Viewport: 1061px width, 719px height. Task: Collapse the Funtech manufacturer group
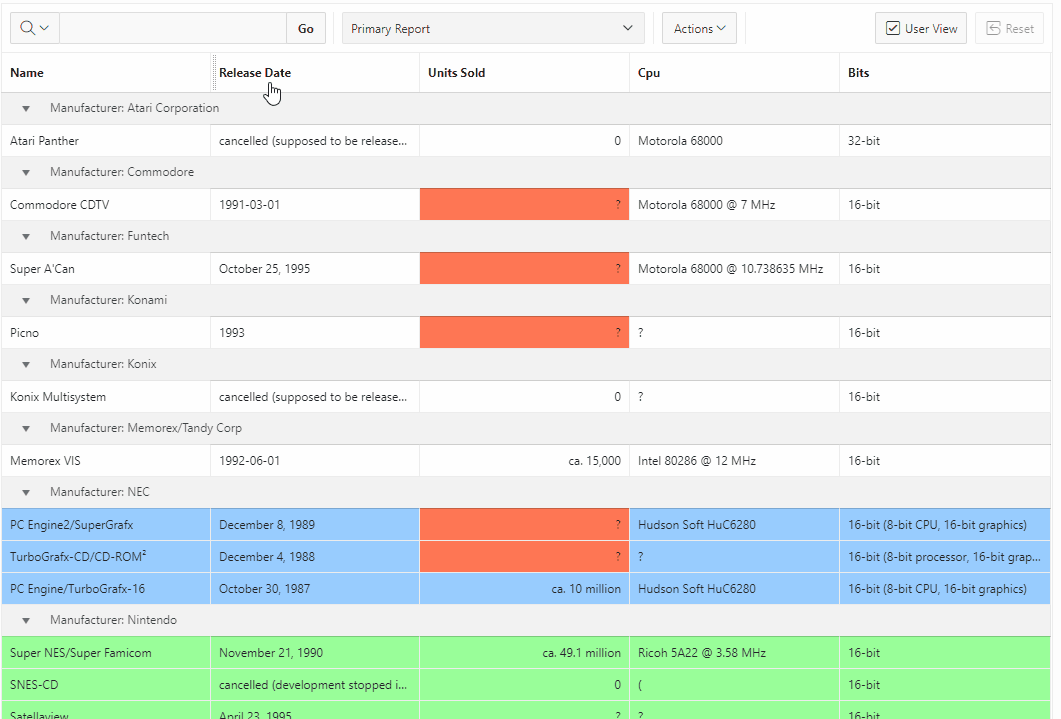(x=26, y=237)
